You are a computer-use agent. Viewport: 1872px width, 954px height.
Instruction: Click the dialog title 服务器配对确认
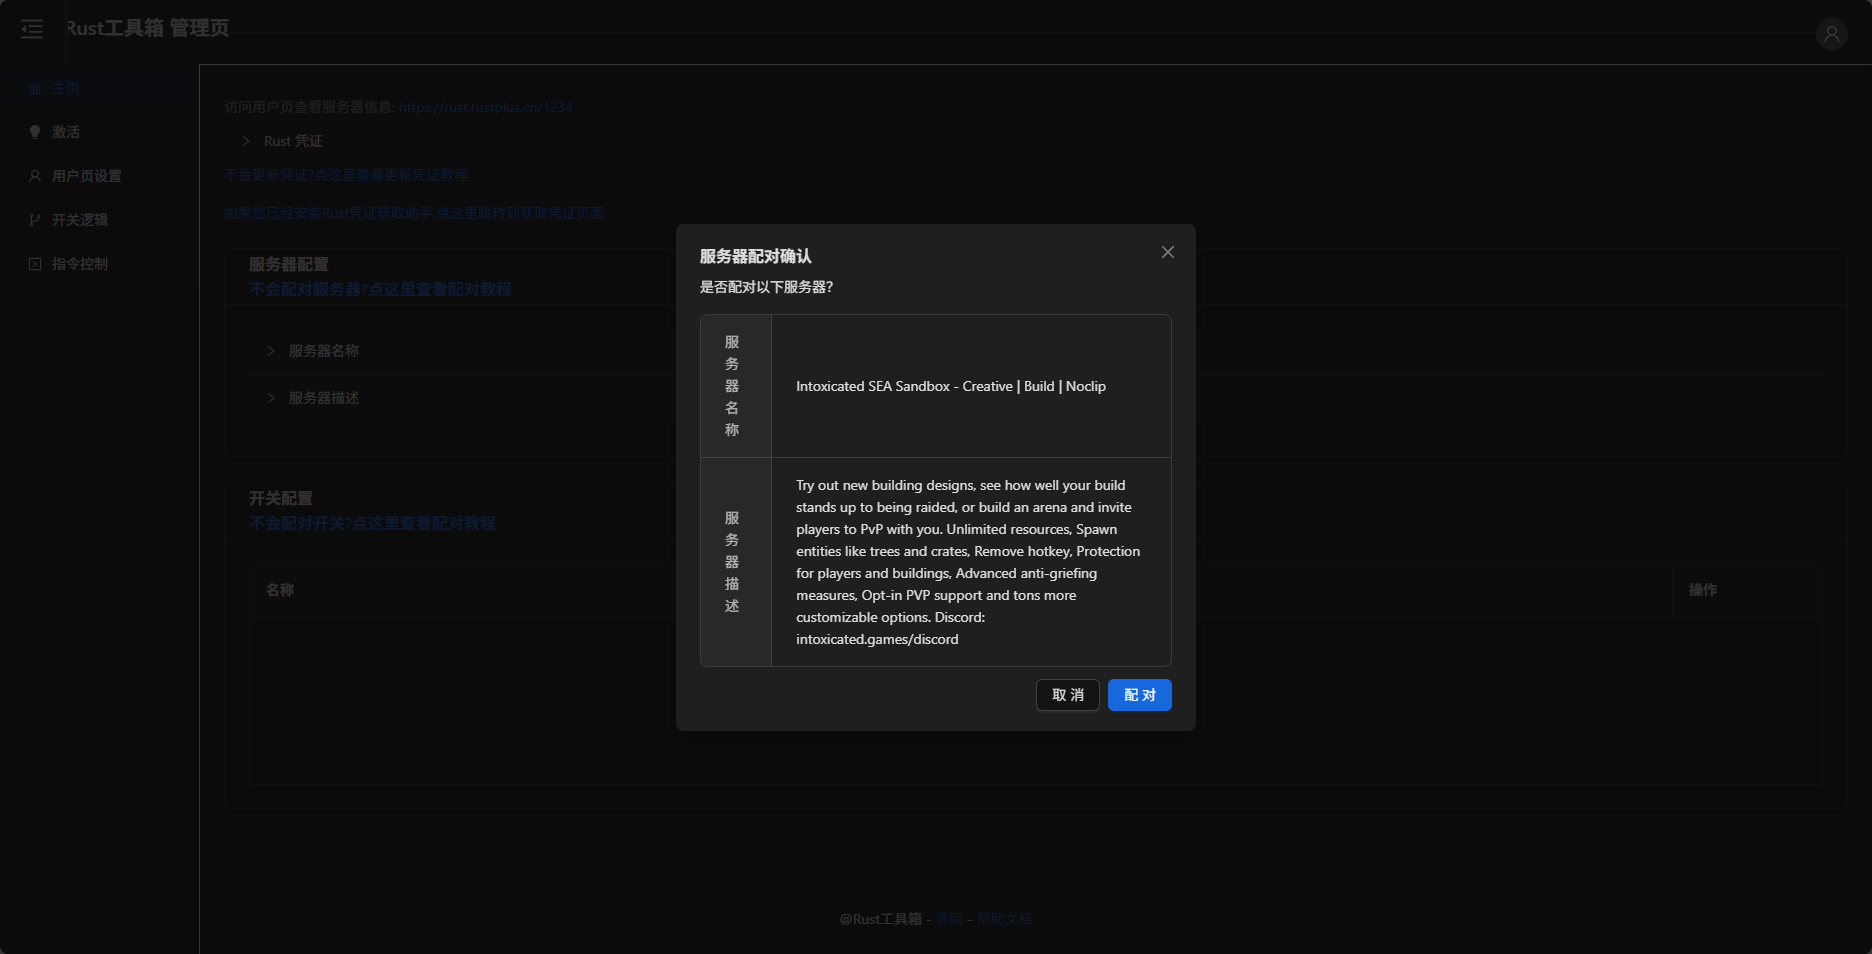click(755, 256)
